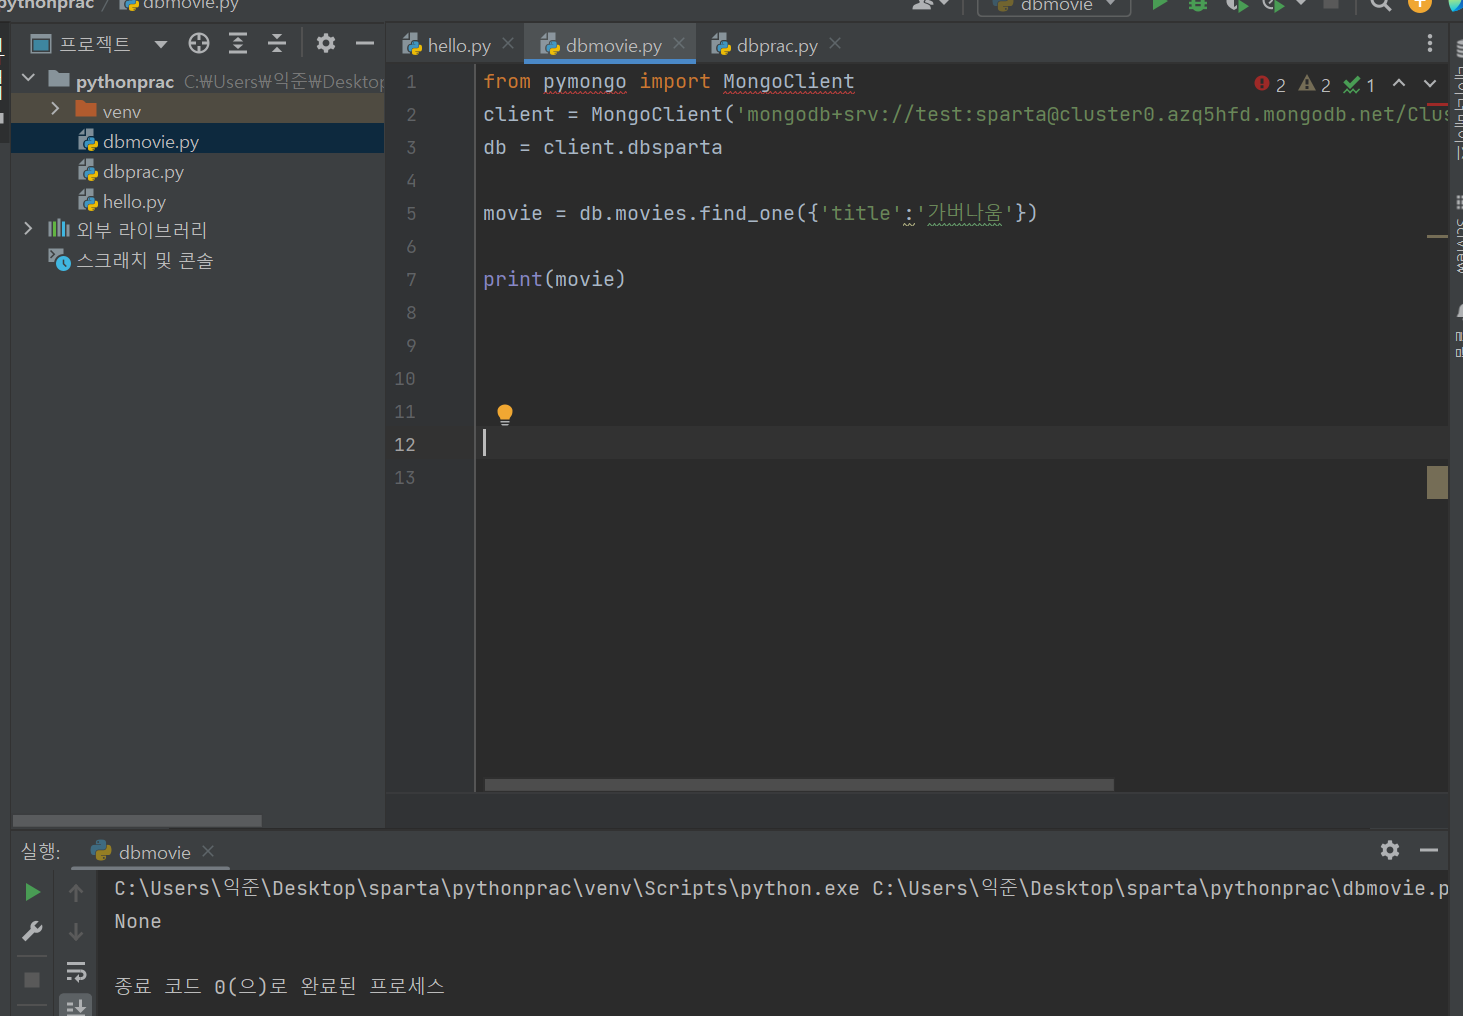Image resolution: width=1463 pixels, height=1016 pixels.
Task: Switch to the hello.py editor tab
Action: tap(459, 45)
